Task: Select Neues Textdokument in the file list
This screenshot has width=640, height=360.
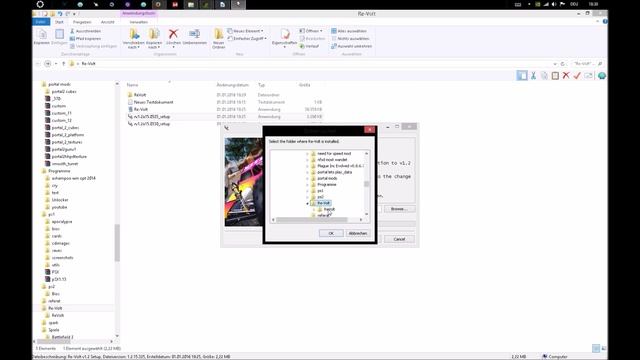Action: 153,102
